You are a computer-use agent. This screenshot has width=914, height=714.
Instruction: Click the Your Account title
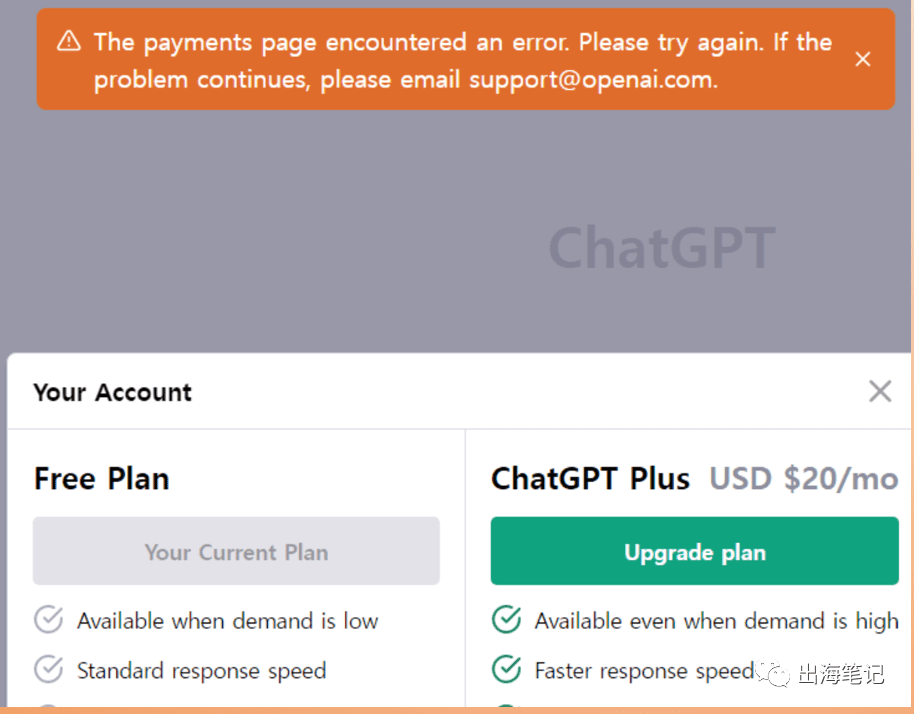click(x=113, y=392)
